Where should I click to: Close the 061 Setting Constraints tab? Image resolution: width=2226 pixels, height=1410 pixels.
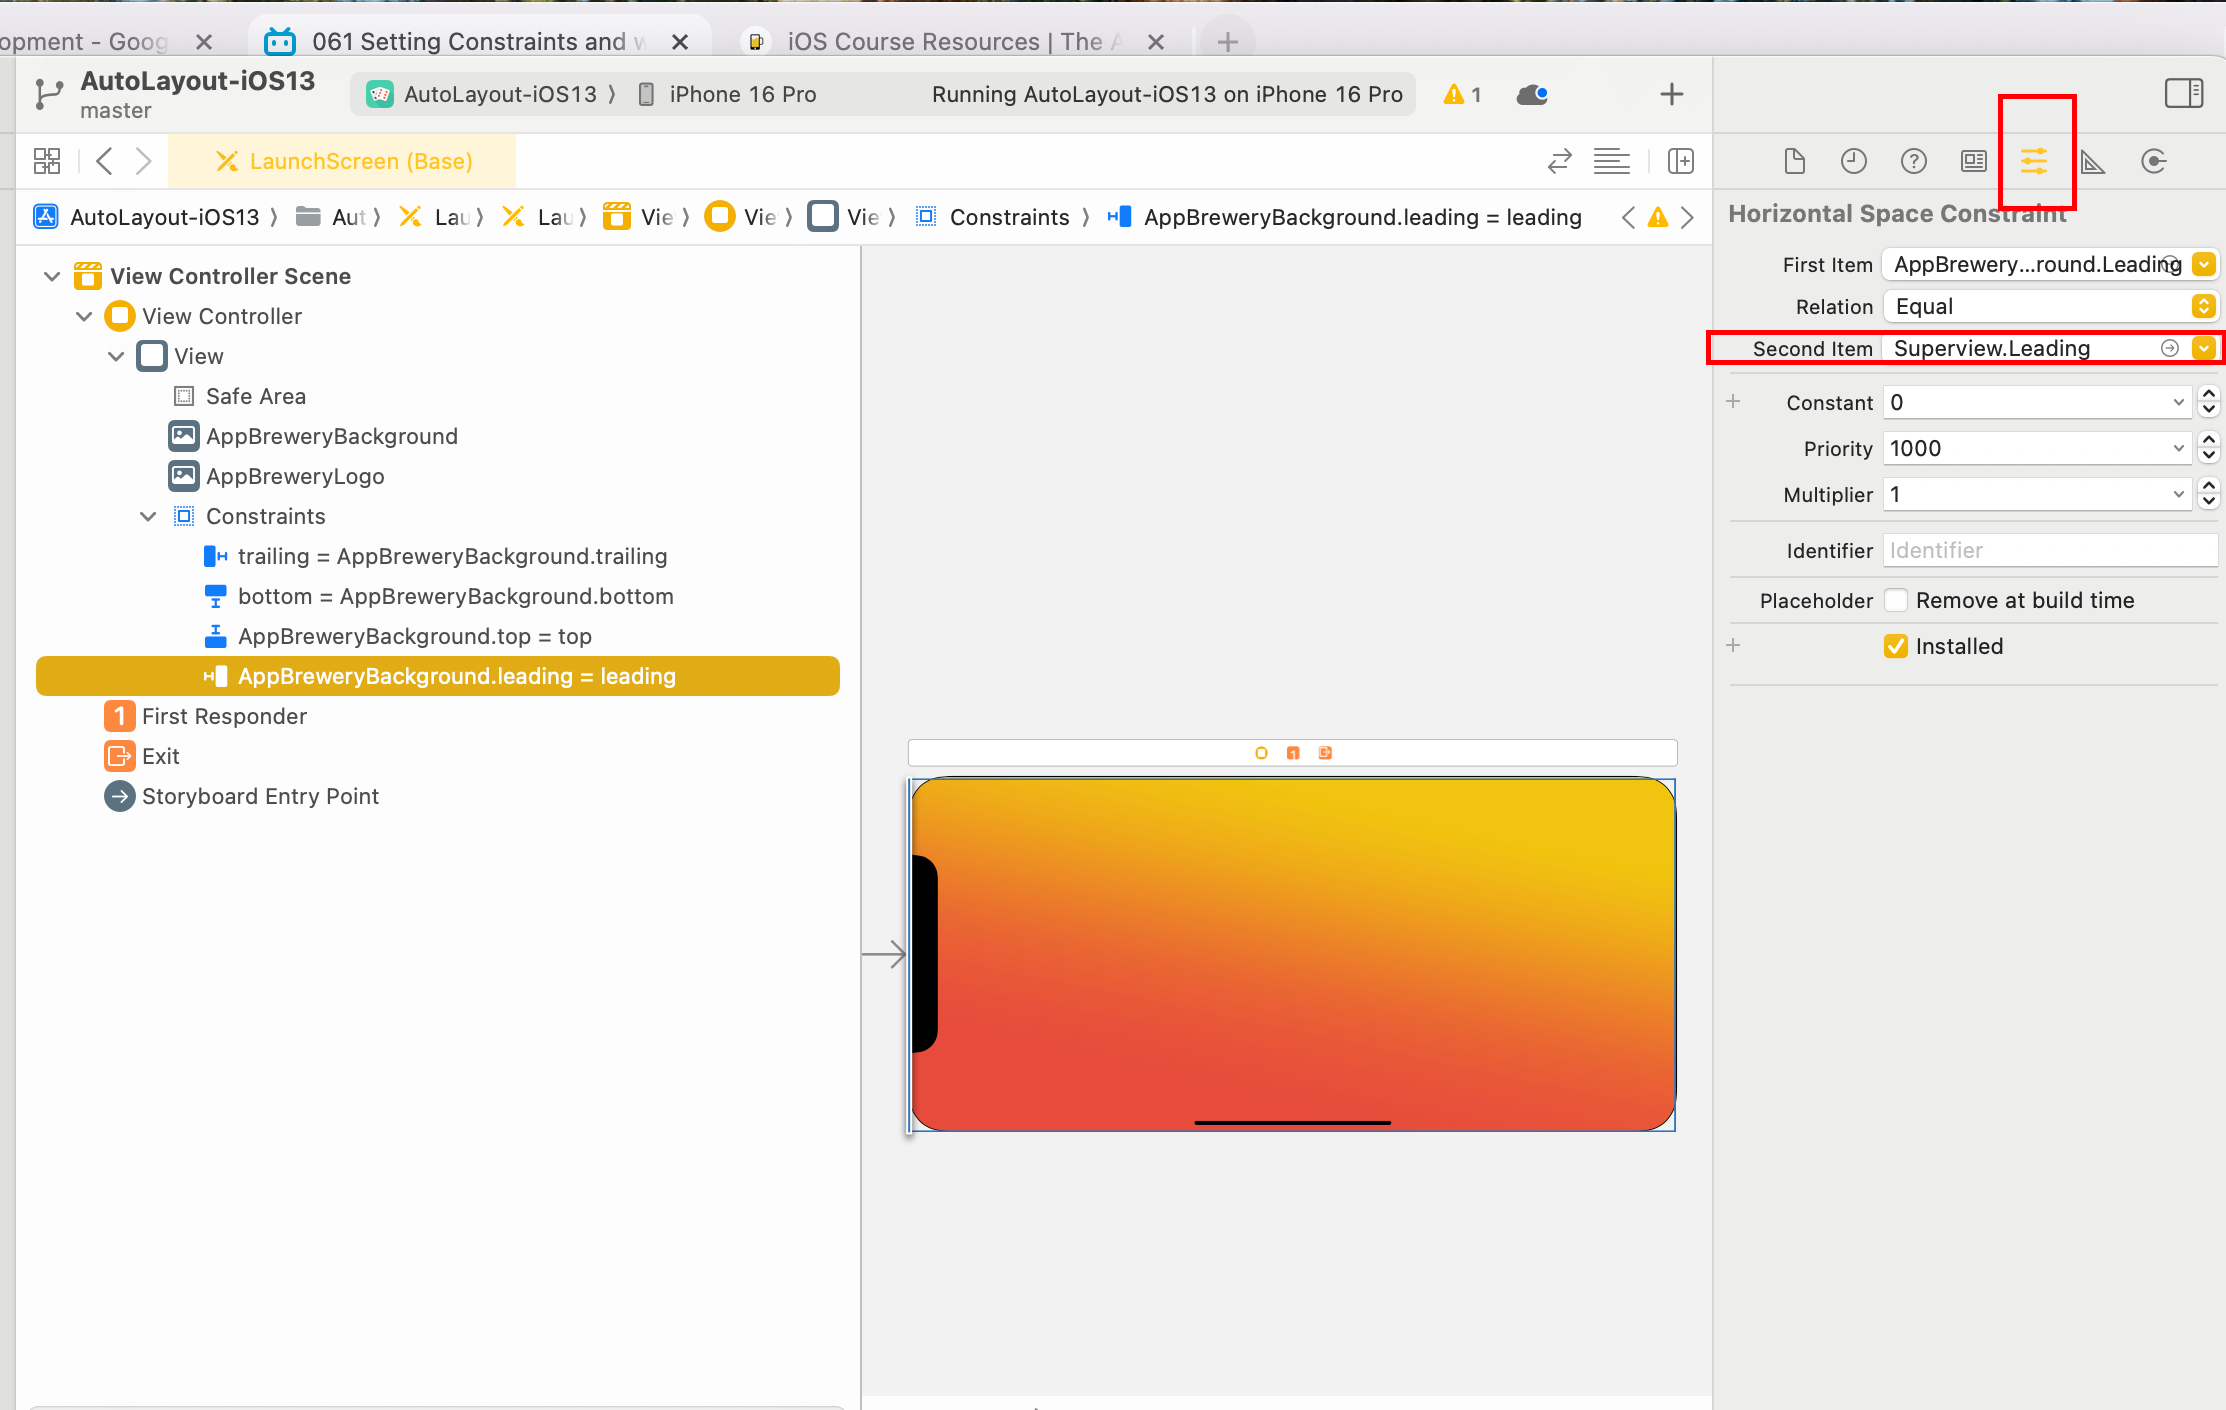pos(680,41)
